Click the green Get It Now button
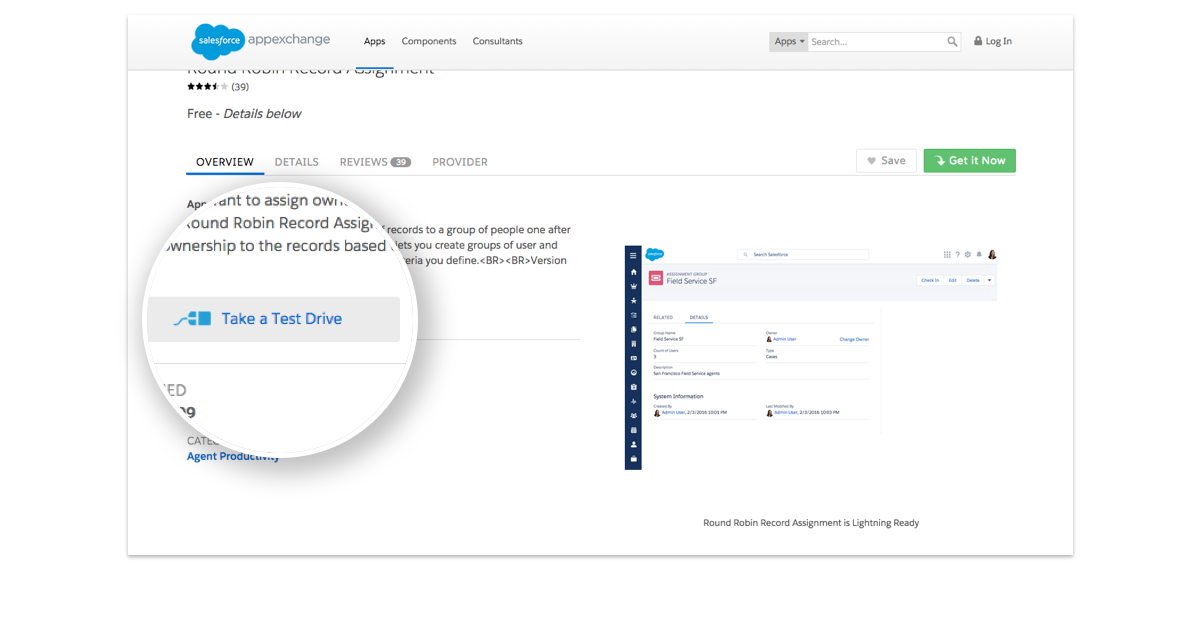 970,161
